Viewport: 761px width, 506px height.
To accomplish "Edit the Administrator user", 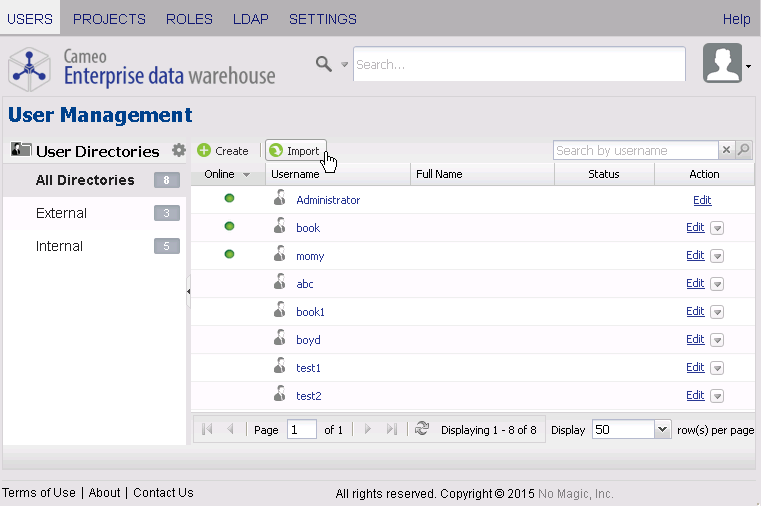I will 702,200.
